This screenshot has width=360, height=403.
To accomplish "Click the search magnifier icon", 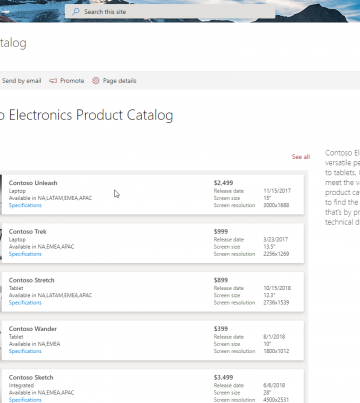I will [x=76, y=11].
